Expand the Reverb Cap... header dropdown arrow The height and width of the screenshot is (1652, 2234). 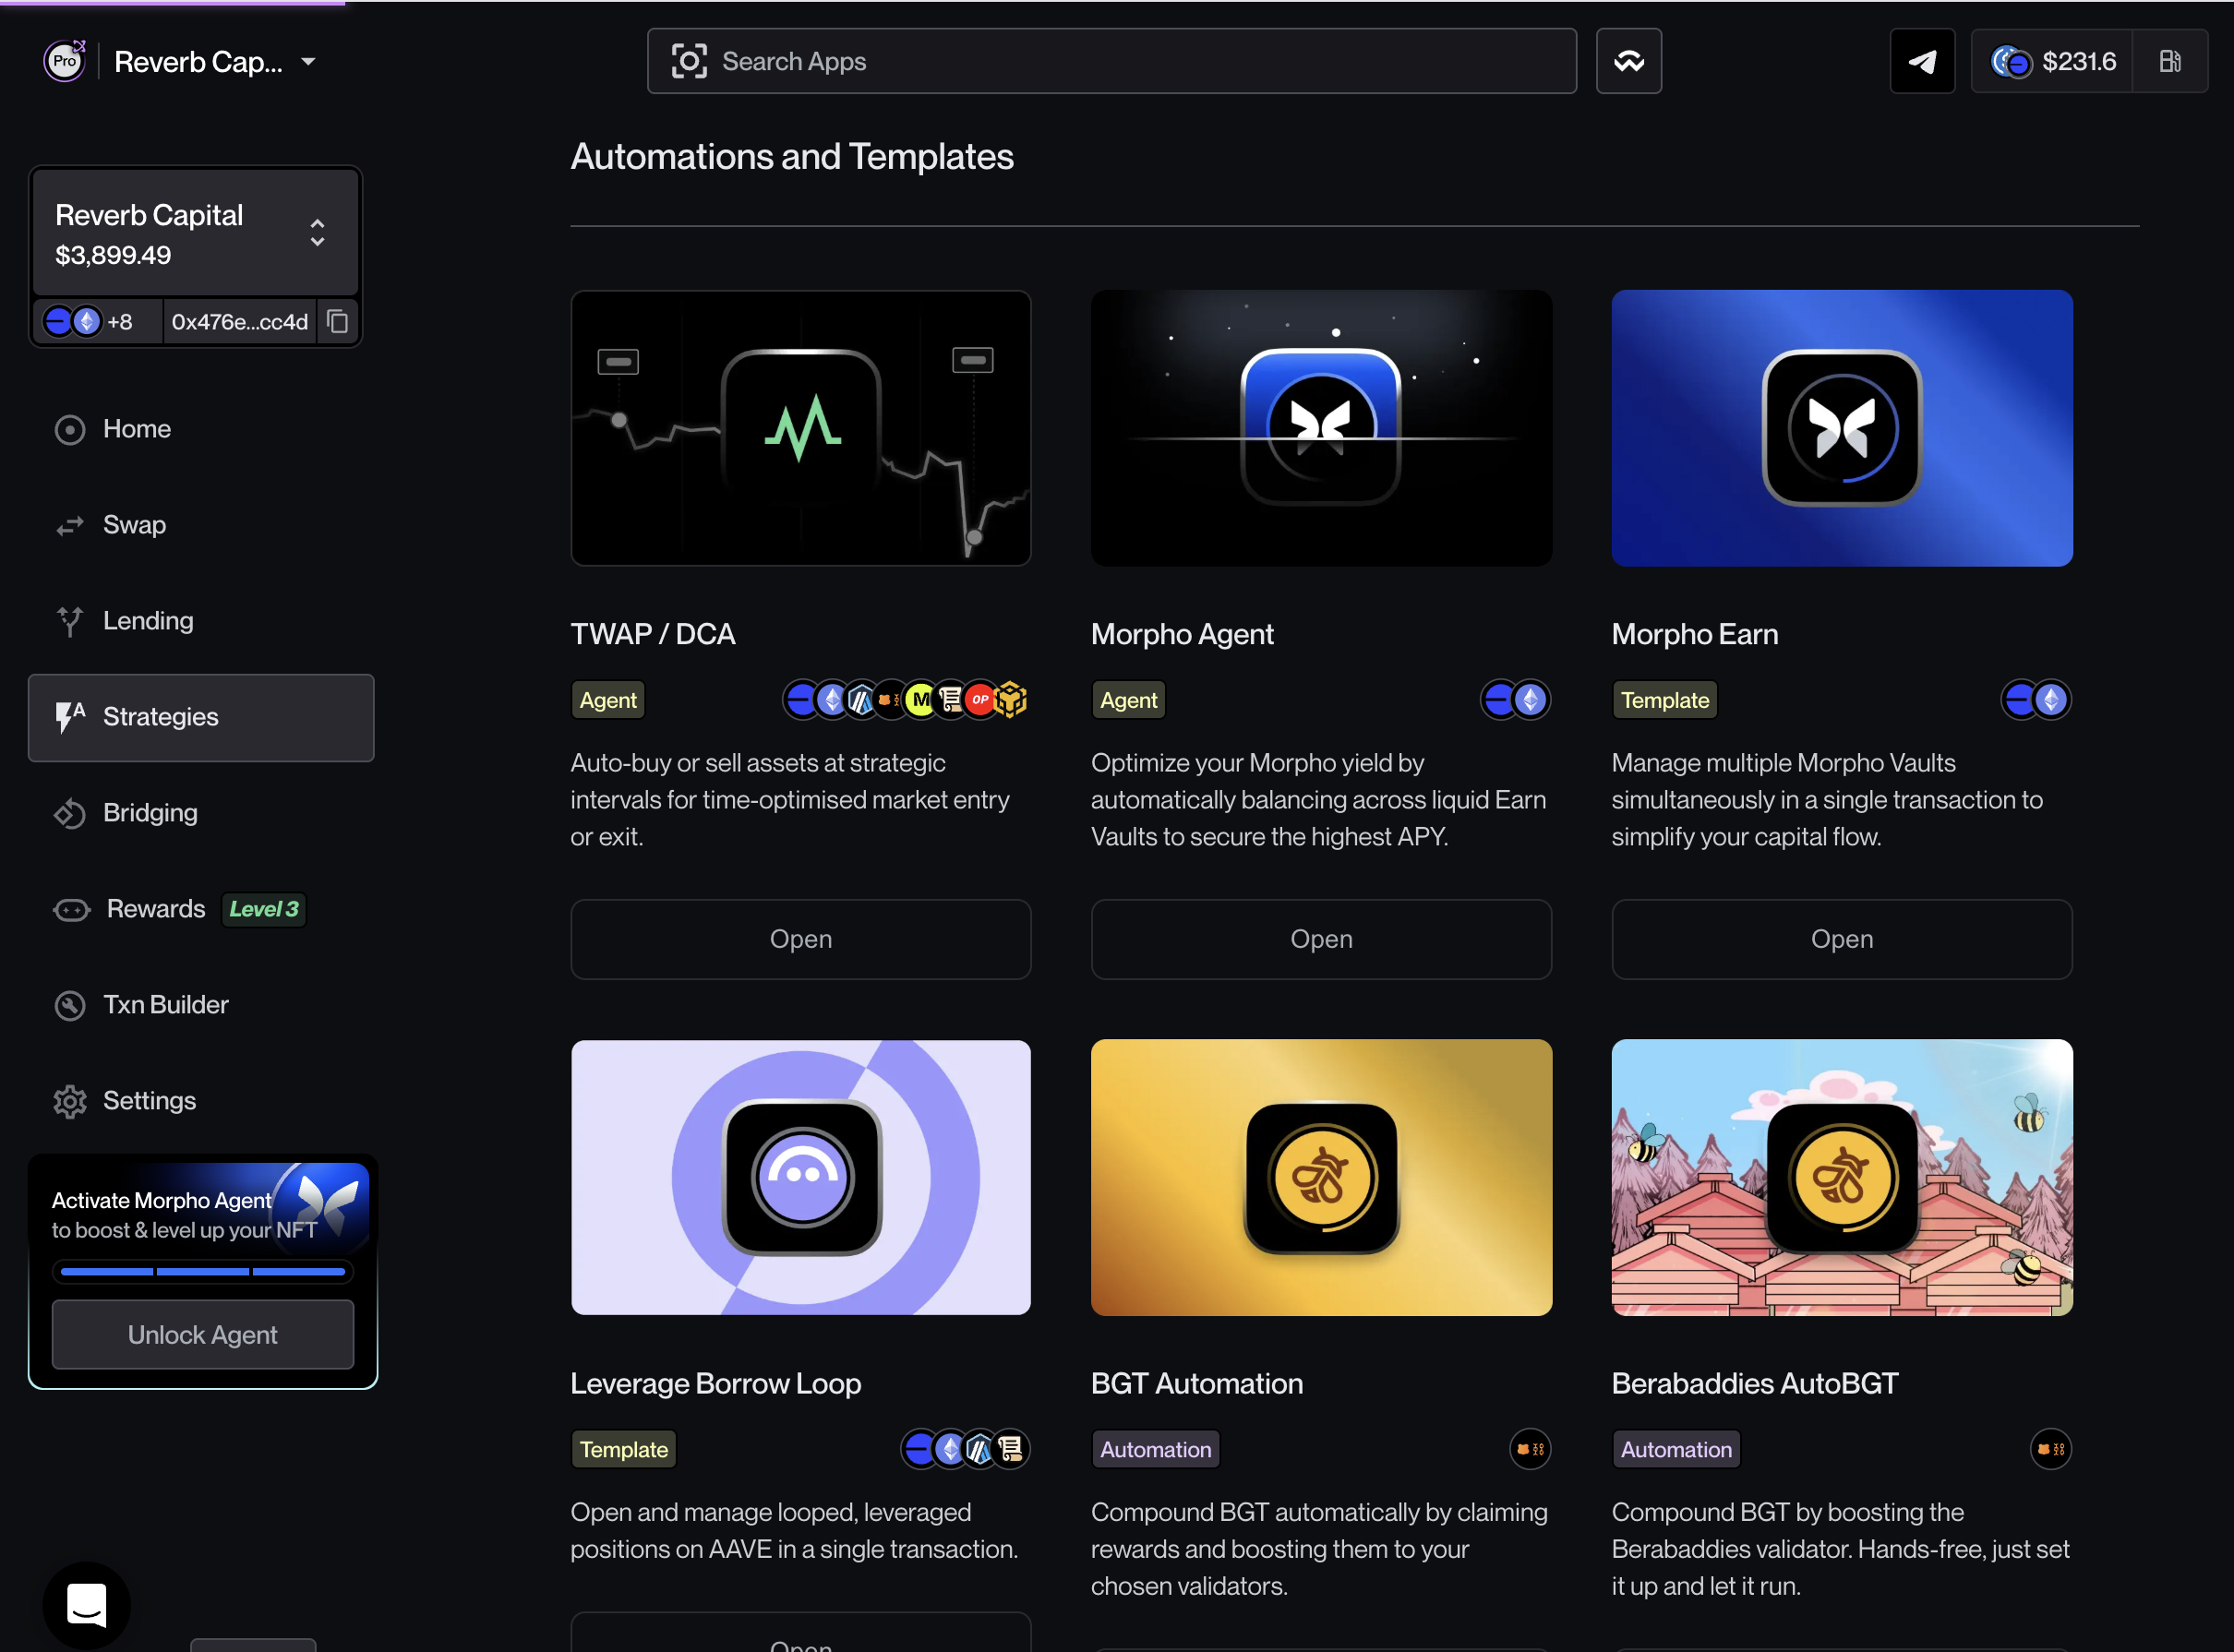tap(309, 62)
